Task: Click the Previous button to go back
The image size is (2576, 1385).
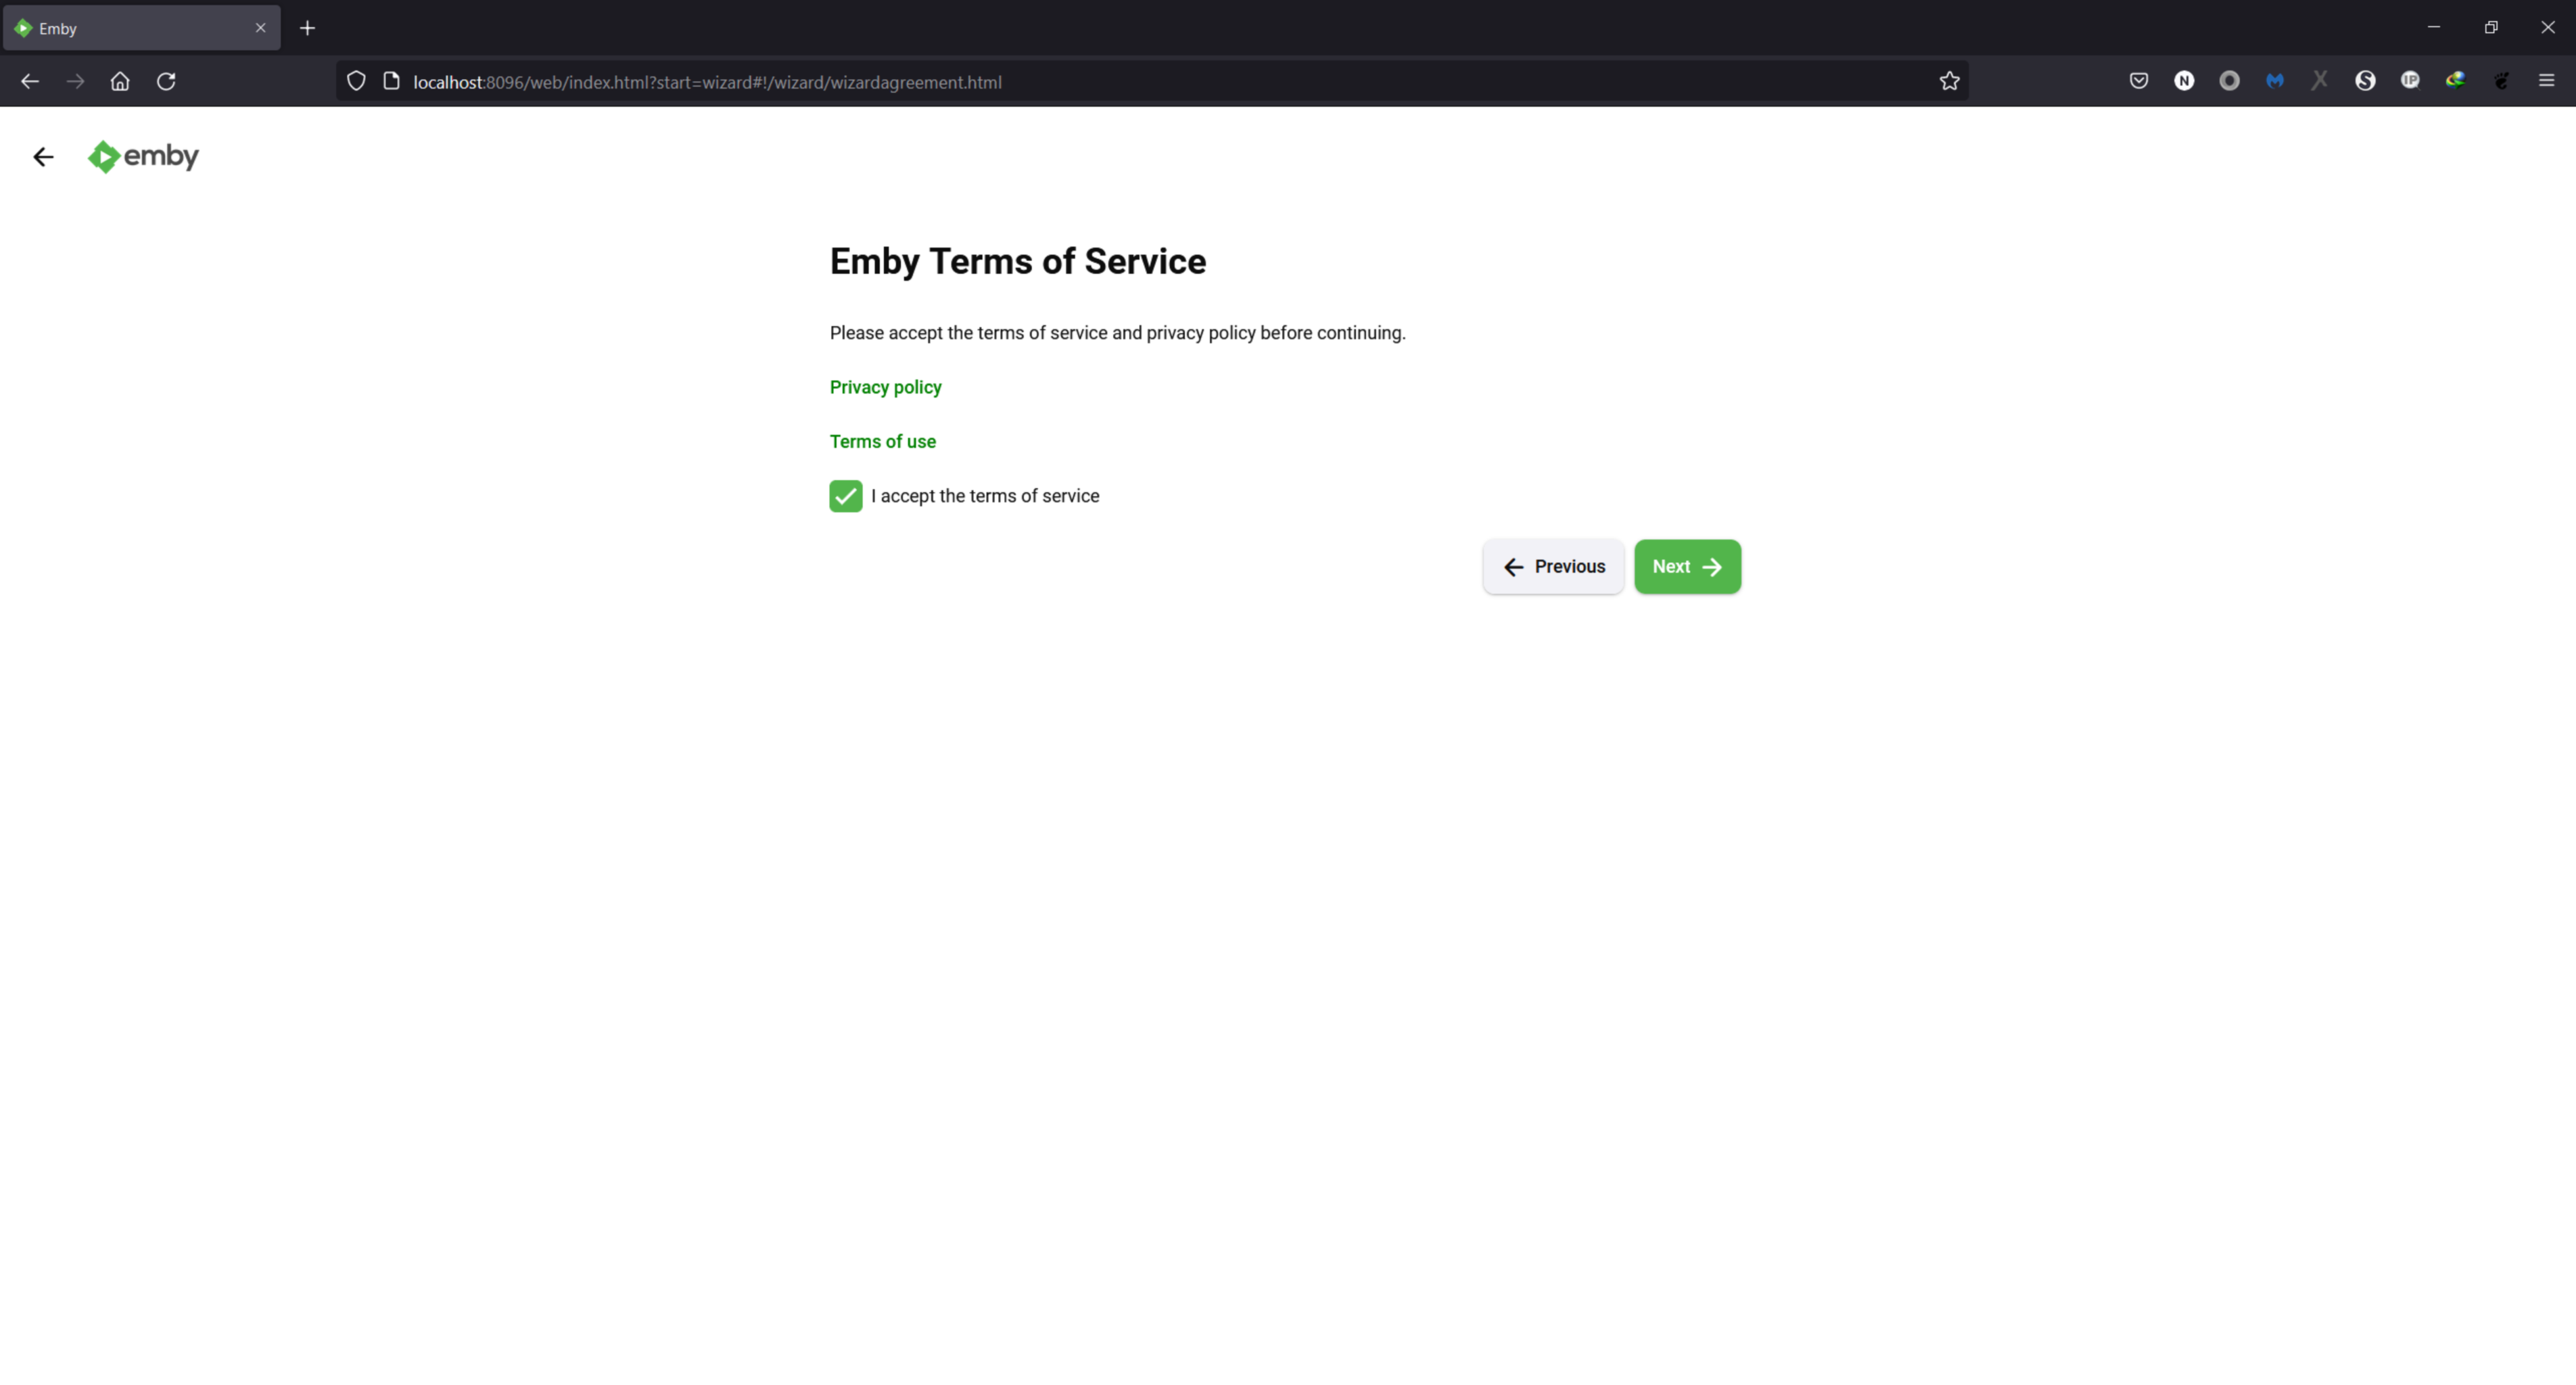Action: pos(1551,565)
